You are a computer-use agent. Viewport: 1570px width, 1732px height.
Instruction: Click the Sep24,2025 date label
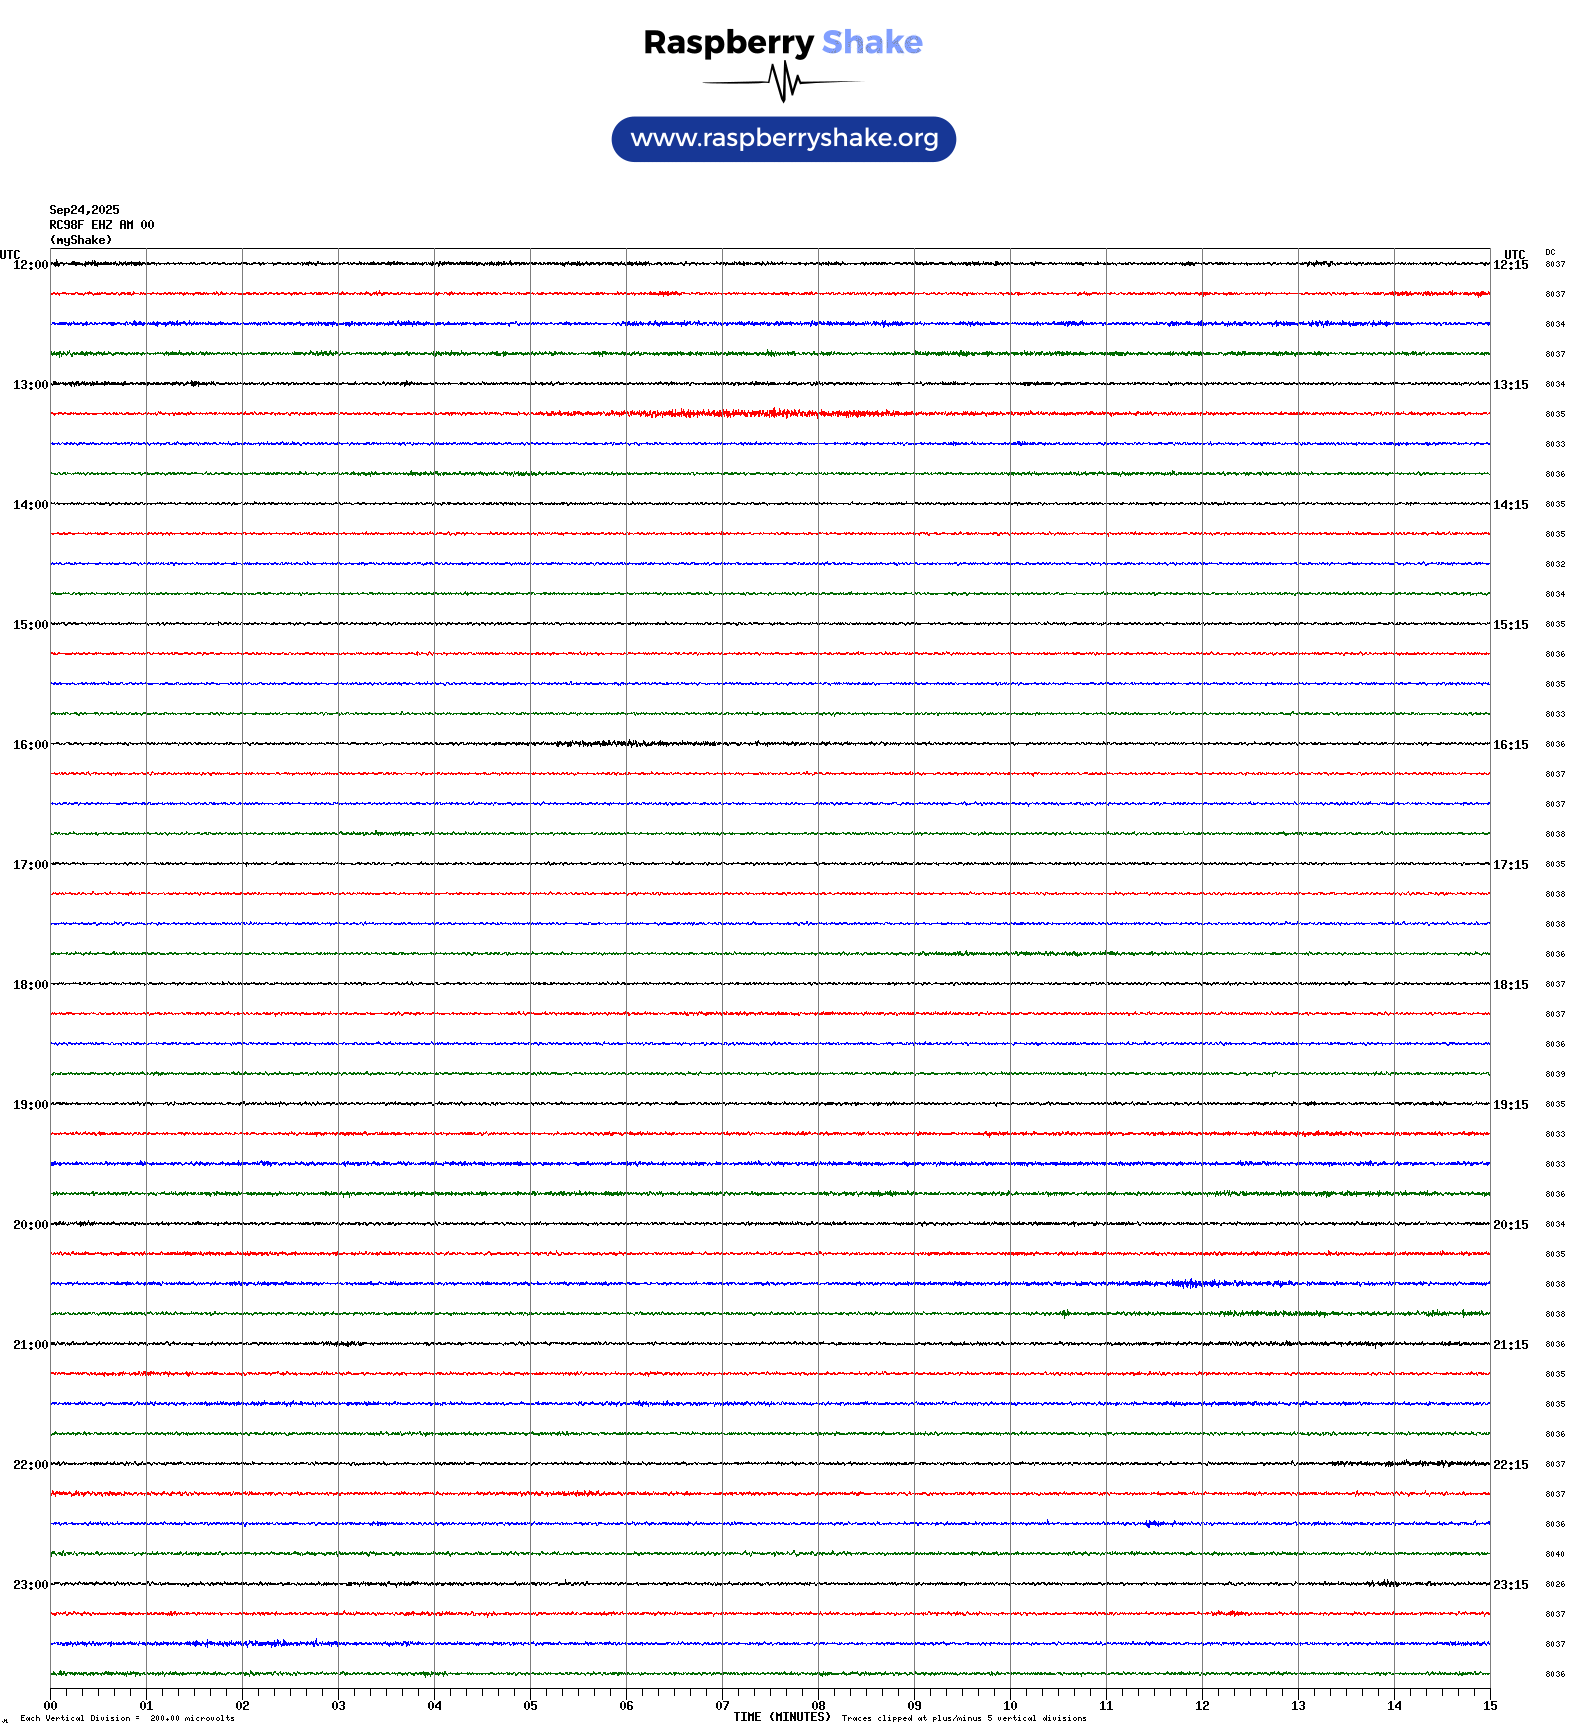click(84, 210)
